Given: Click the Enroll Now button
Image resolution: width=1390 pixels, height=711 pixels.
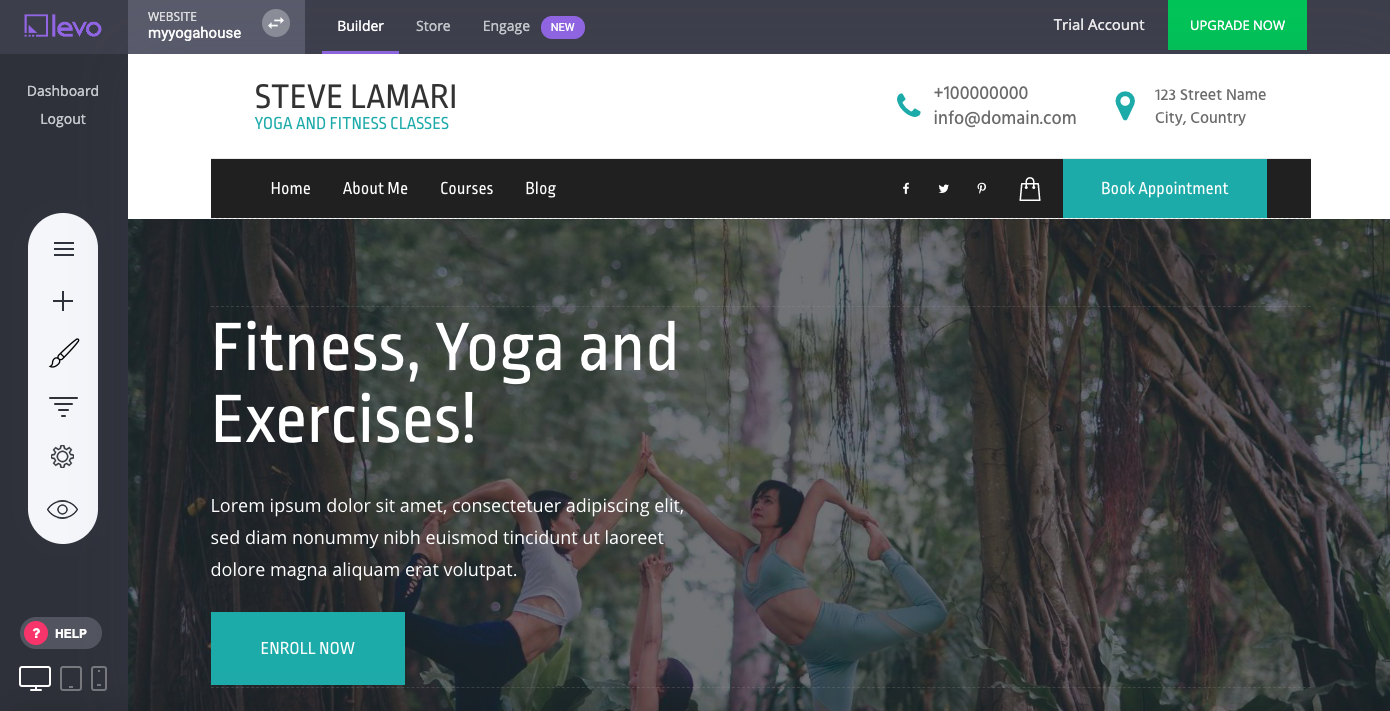Looking at the screenshot, I should coord(308,648).
